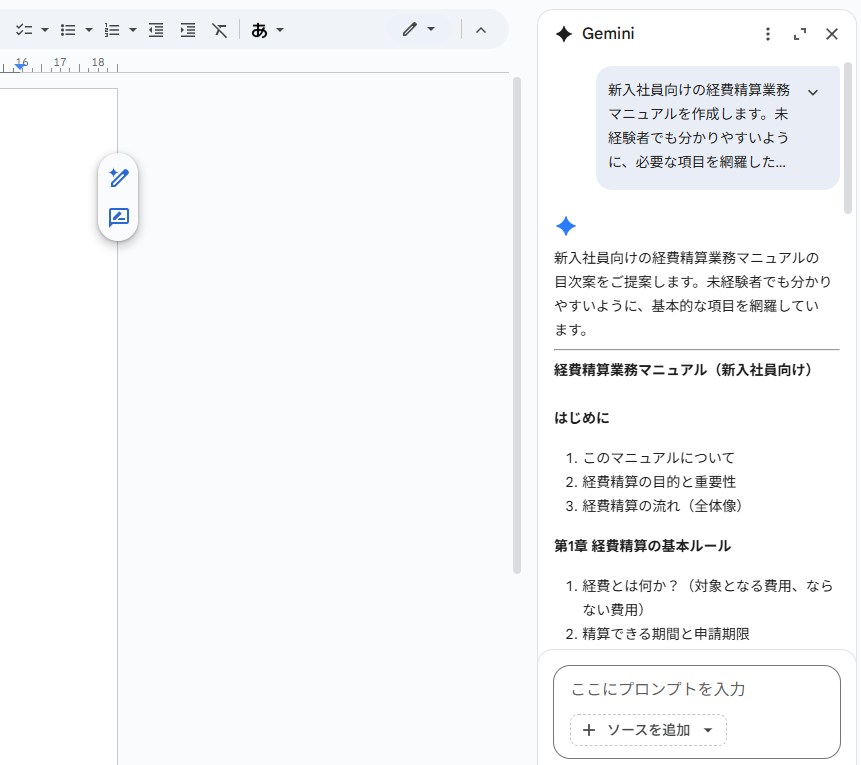Viewport: 861px width, 765px height.
Task: Collapse the toolbar with the up chevron
Action: (481, 30)
